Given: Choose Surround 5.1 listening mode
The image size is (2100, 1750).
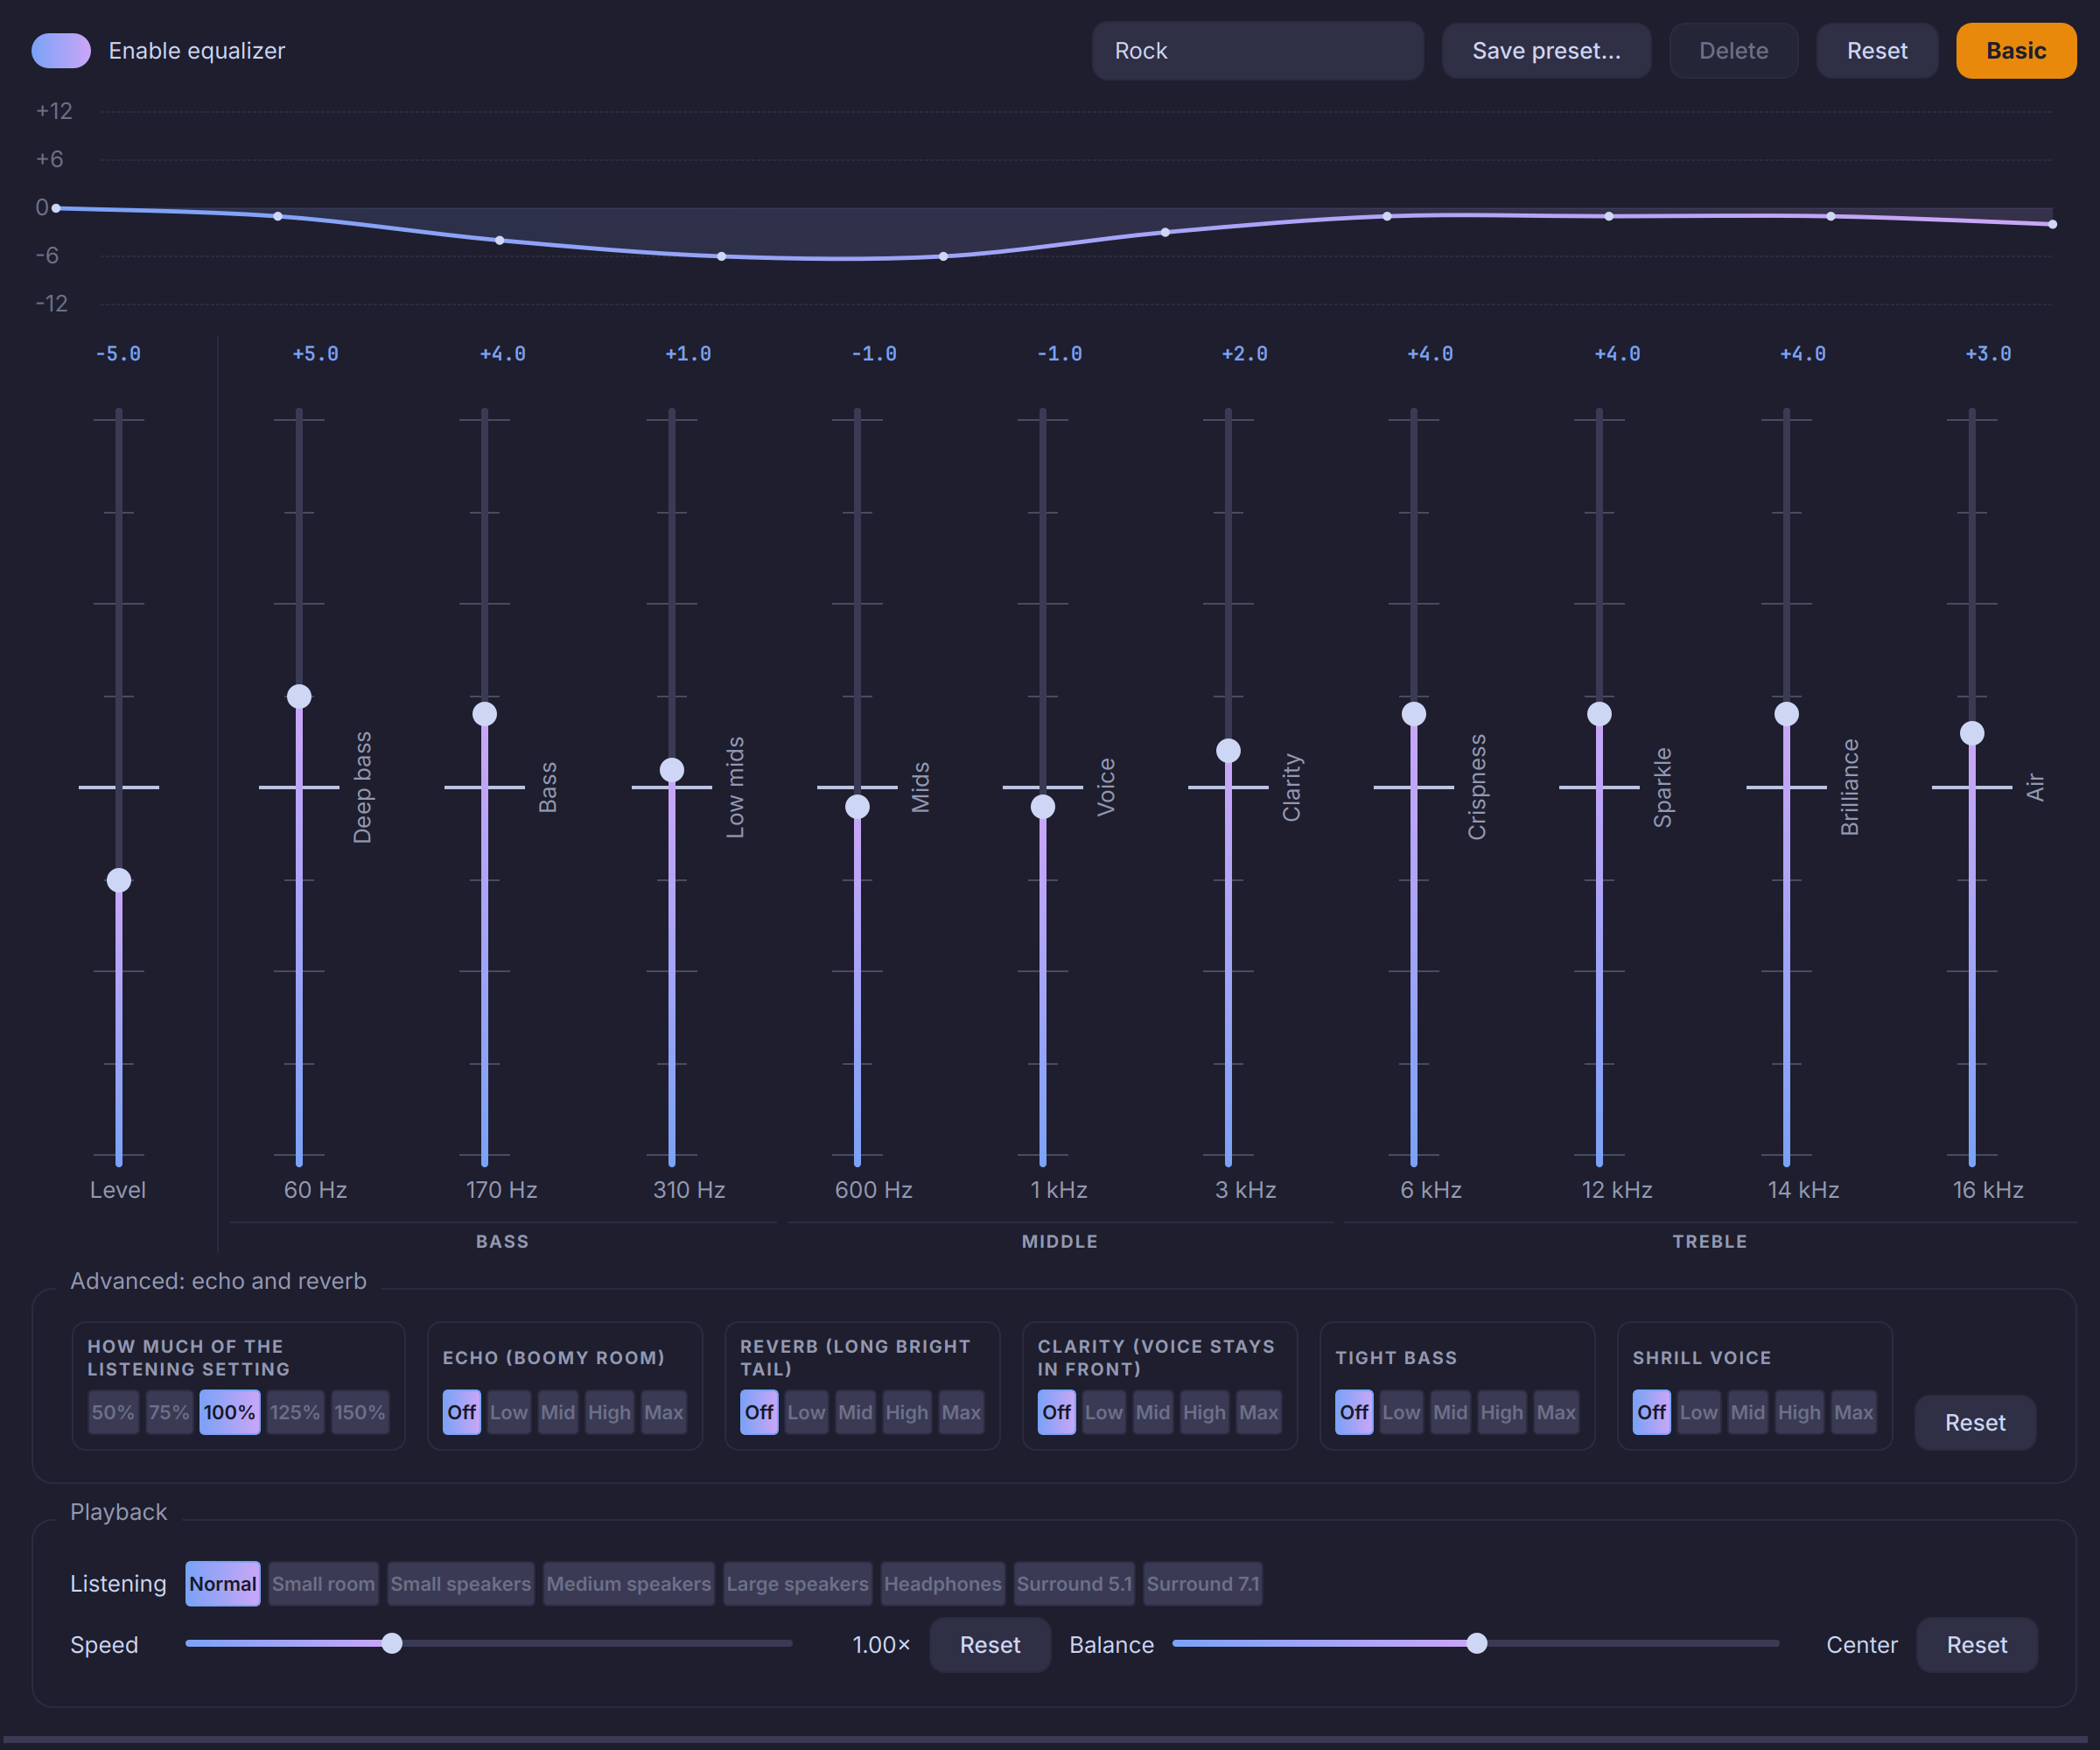Looking at the screenshot, I should click(1074, 1583).
